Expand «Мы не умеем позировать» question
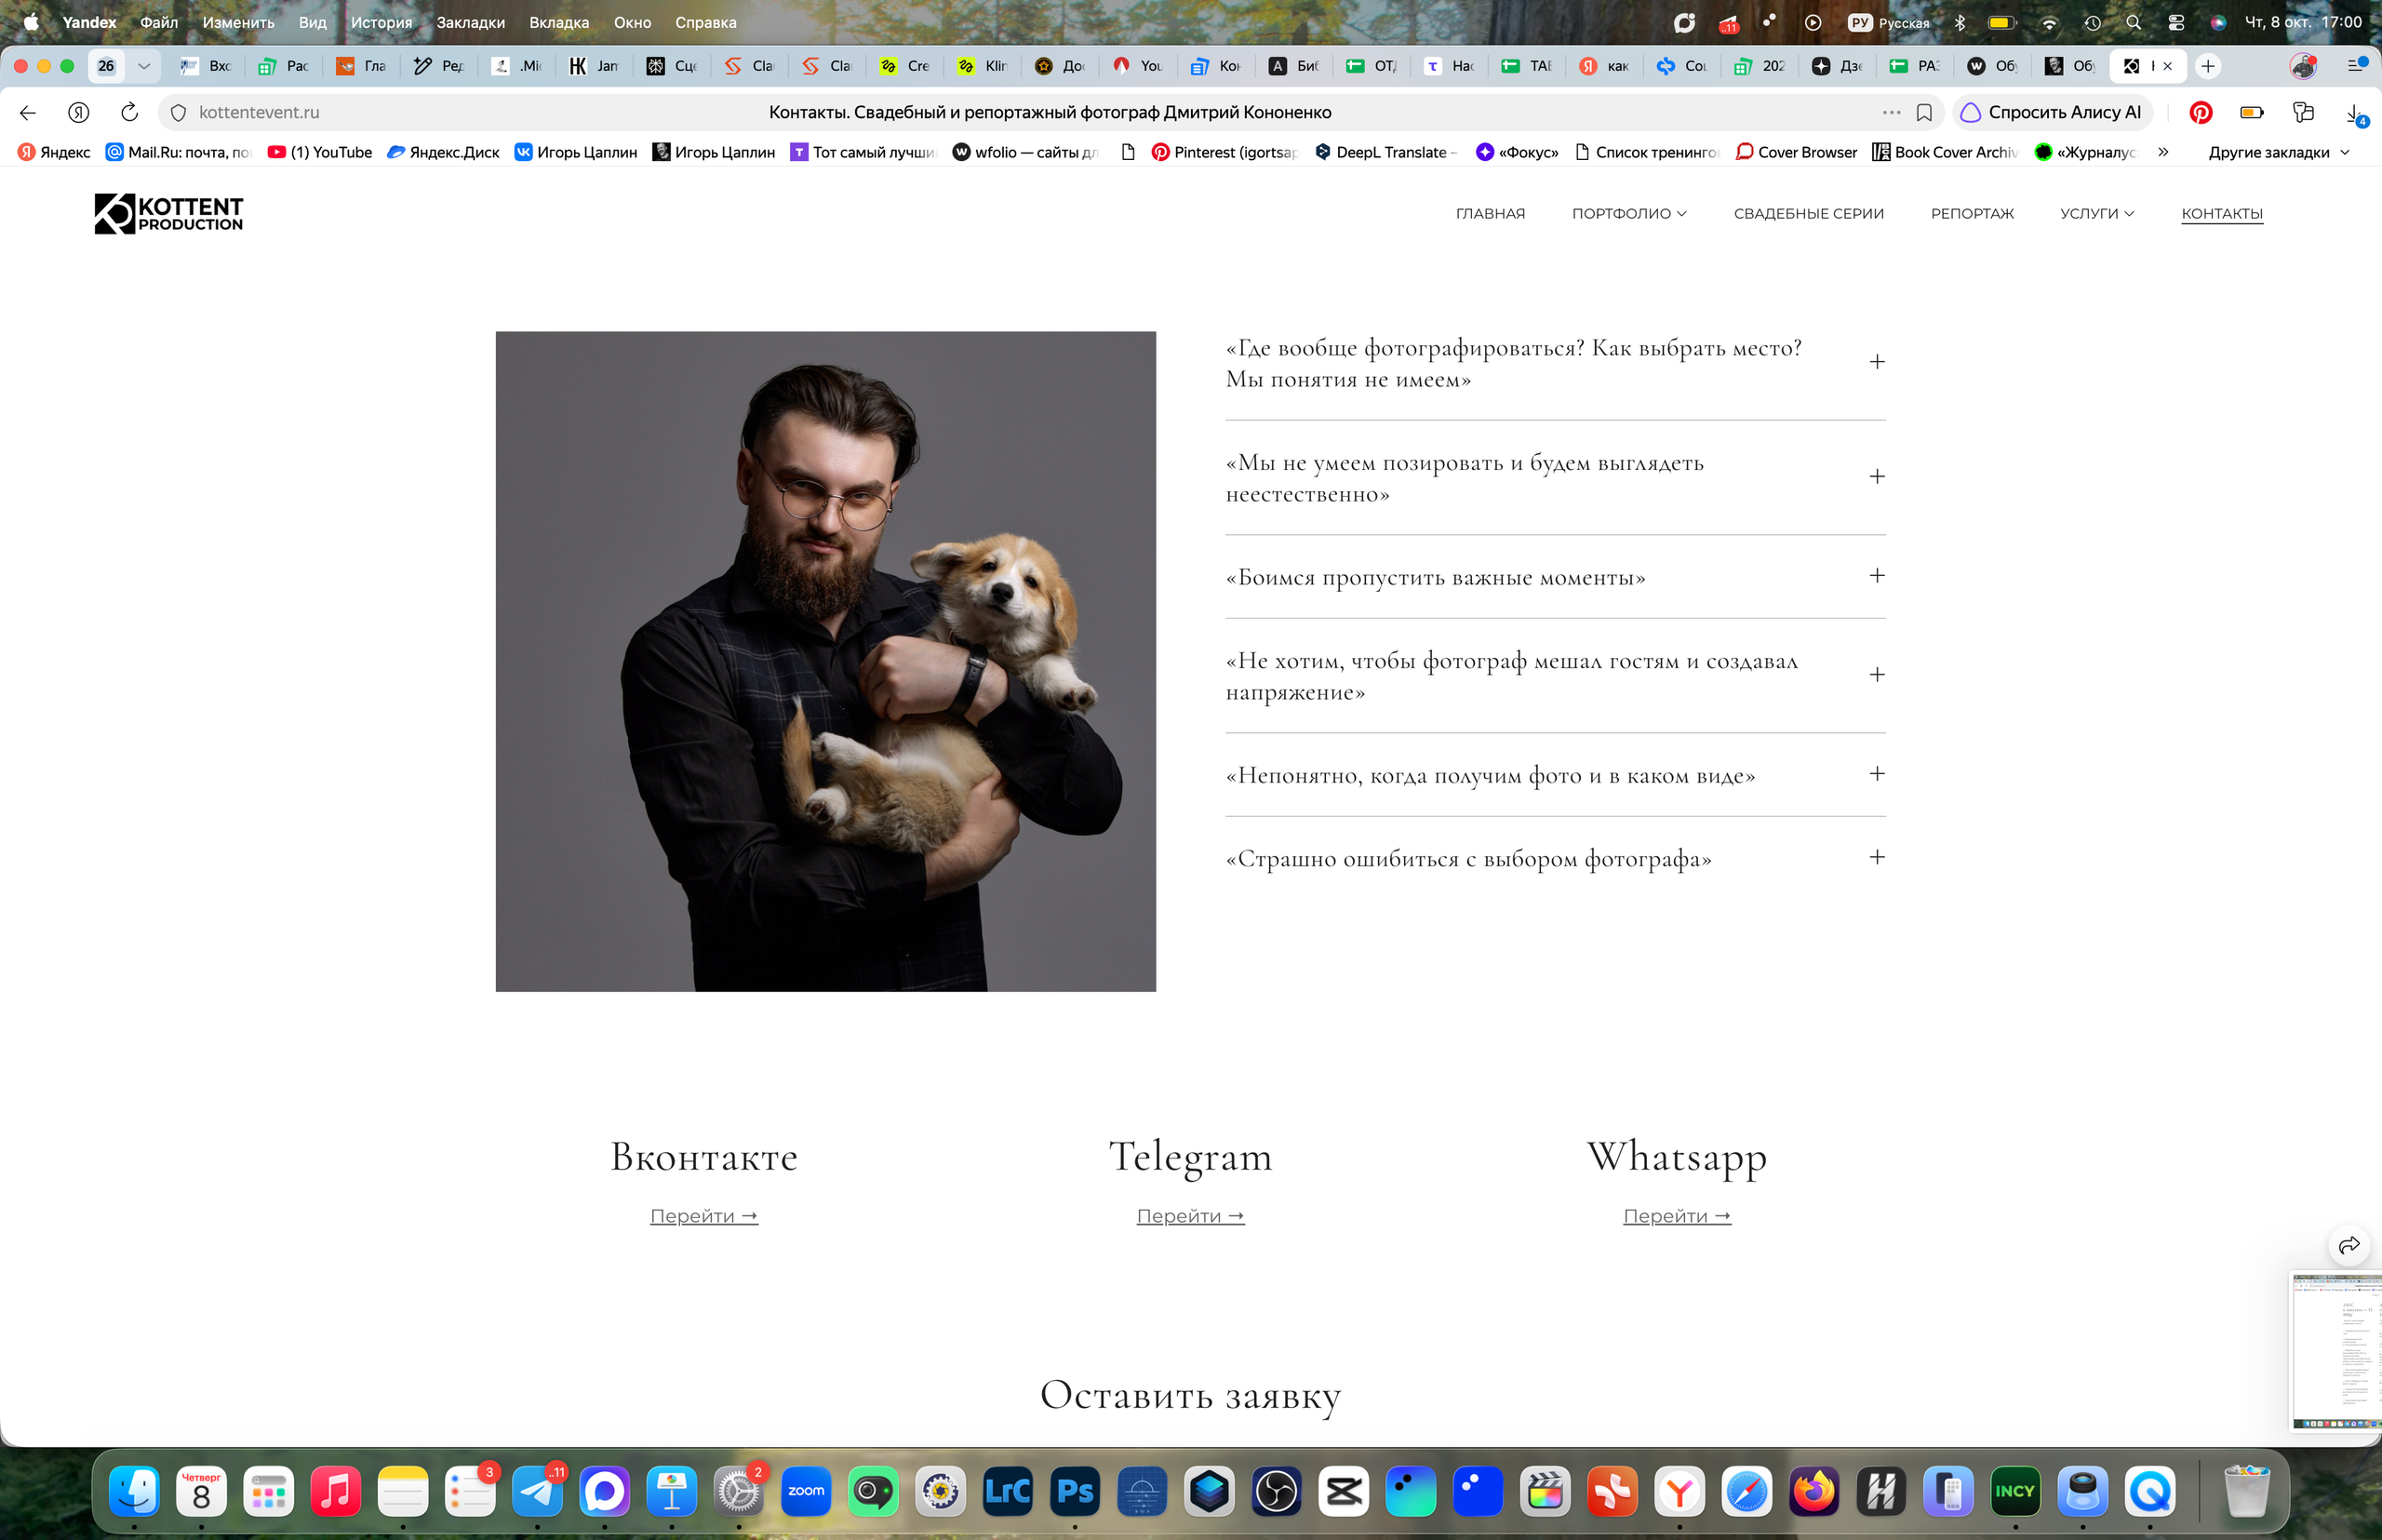This screenshot has width=2382, height=1540. click(1555, 478)
